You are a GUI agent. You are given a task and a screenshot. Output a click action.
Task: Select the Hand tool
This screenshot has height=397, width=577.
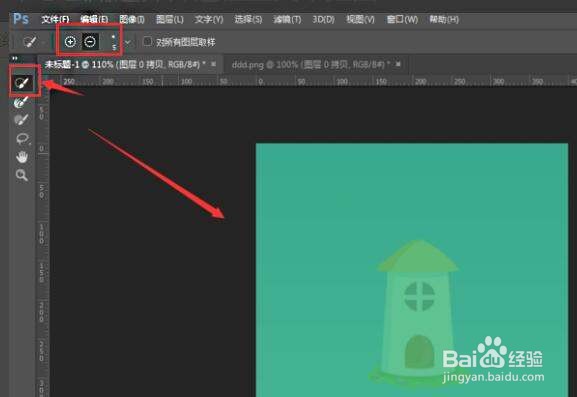coord(22,157)
